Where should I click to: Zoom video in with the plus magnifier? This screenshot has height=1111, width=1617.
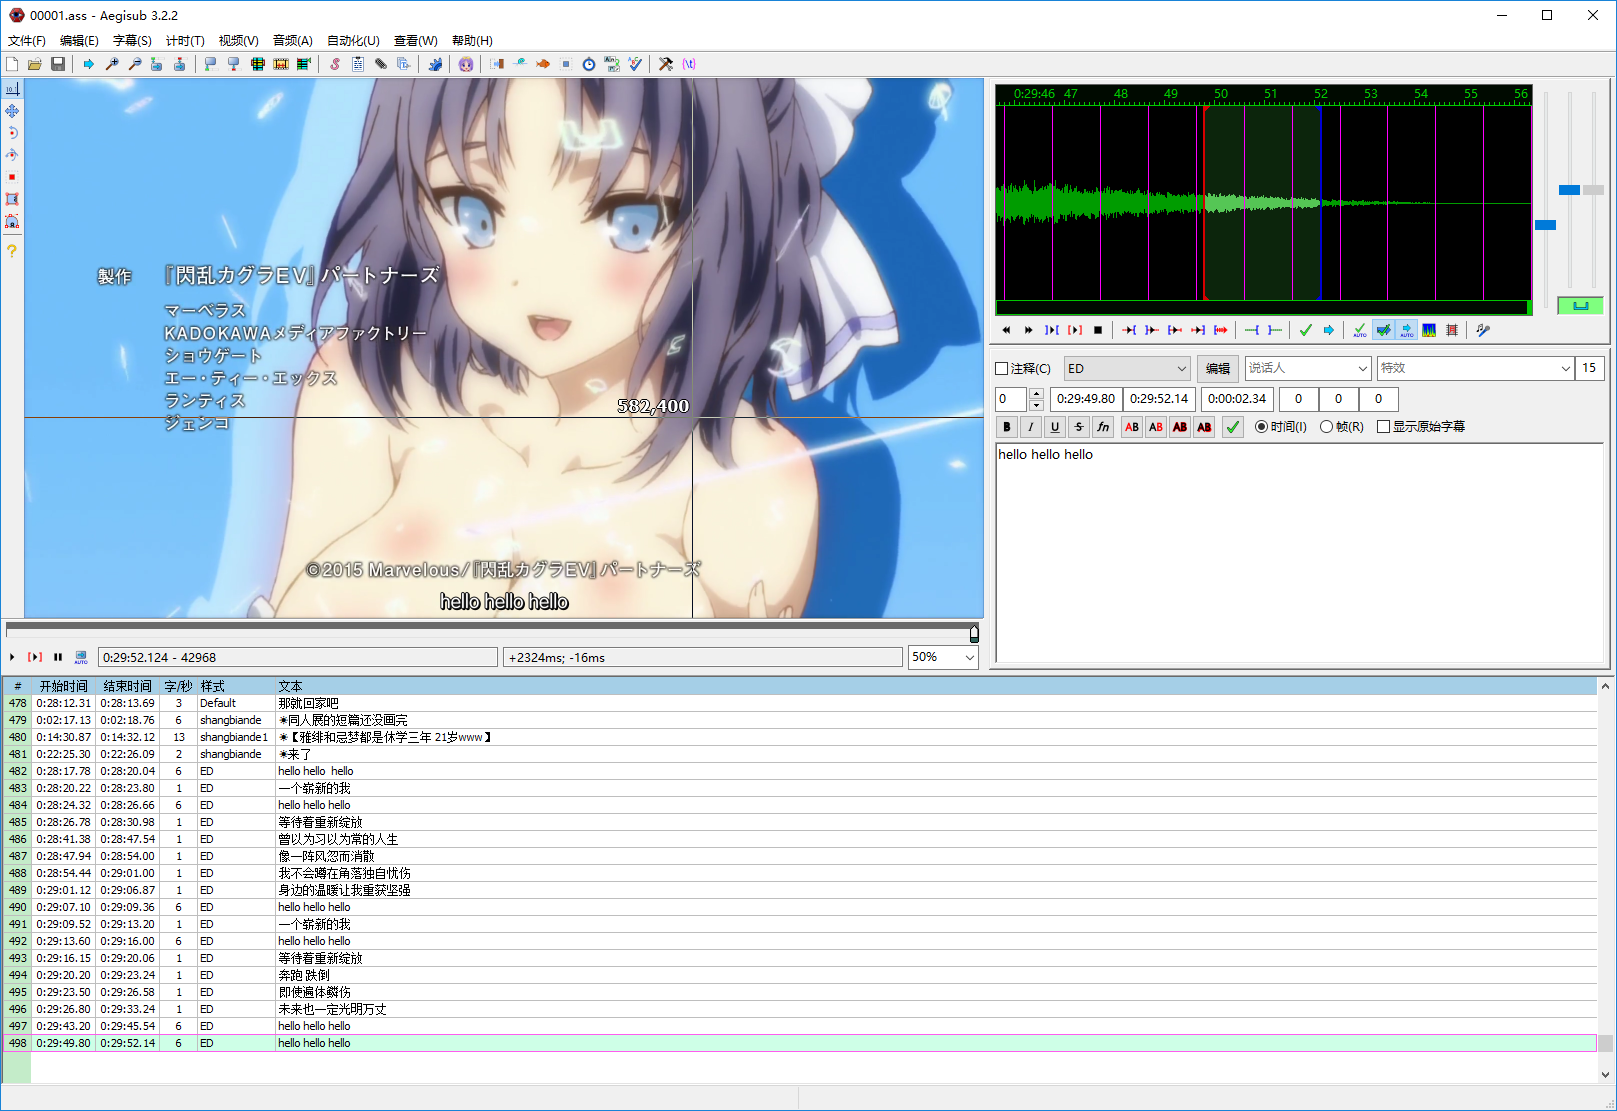click(x=112, y=64)
